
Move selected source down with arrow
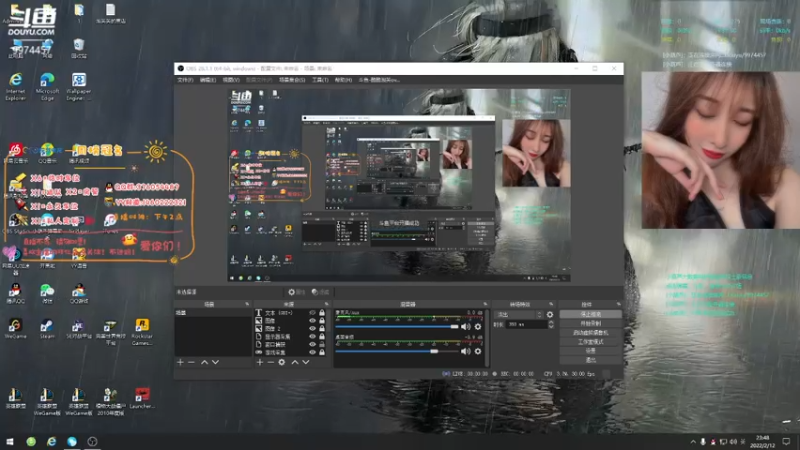[306, 362]
